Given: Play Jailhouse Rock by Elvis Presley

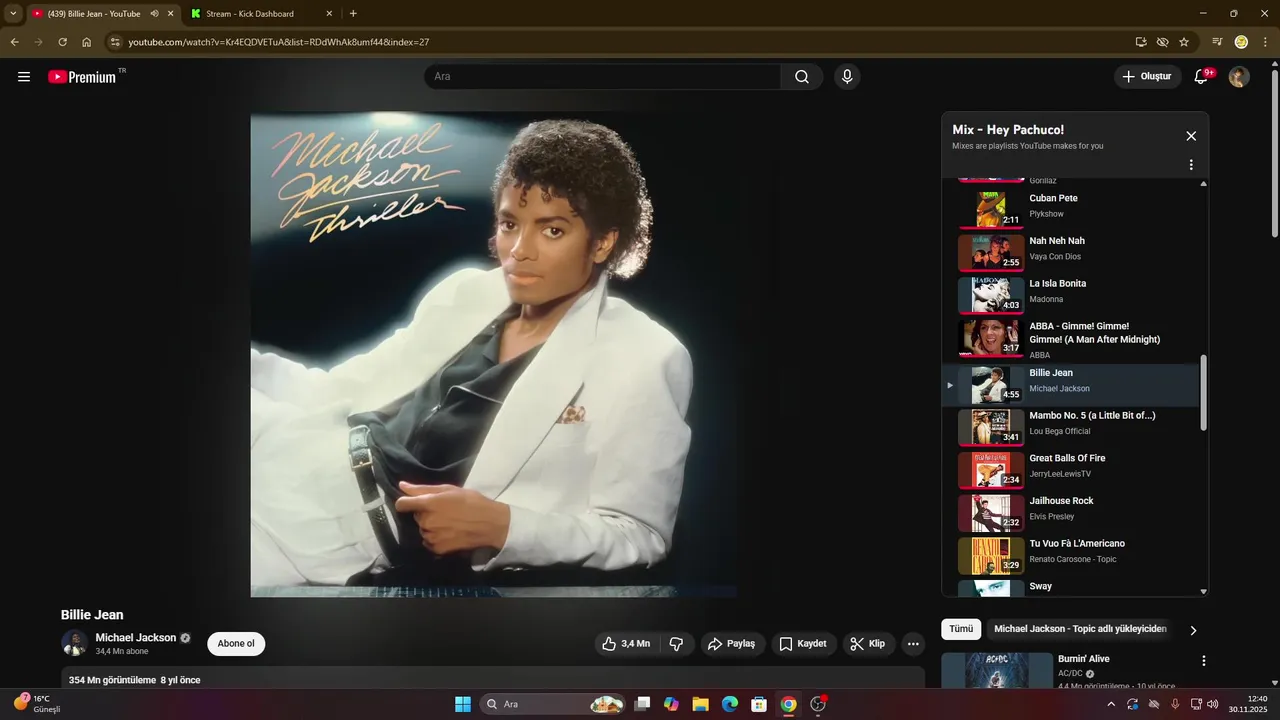Looking at the screenshot, I should pyautogui.click(x=1071, y=513).
